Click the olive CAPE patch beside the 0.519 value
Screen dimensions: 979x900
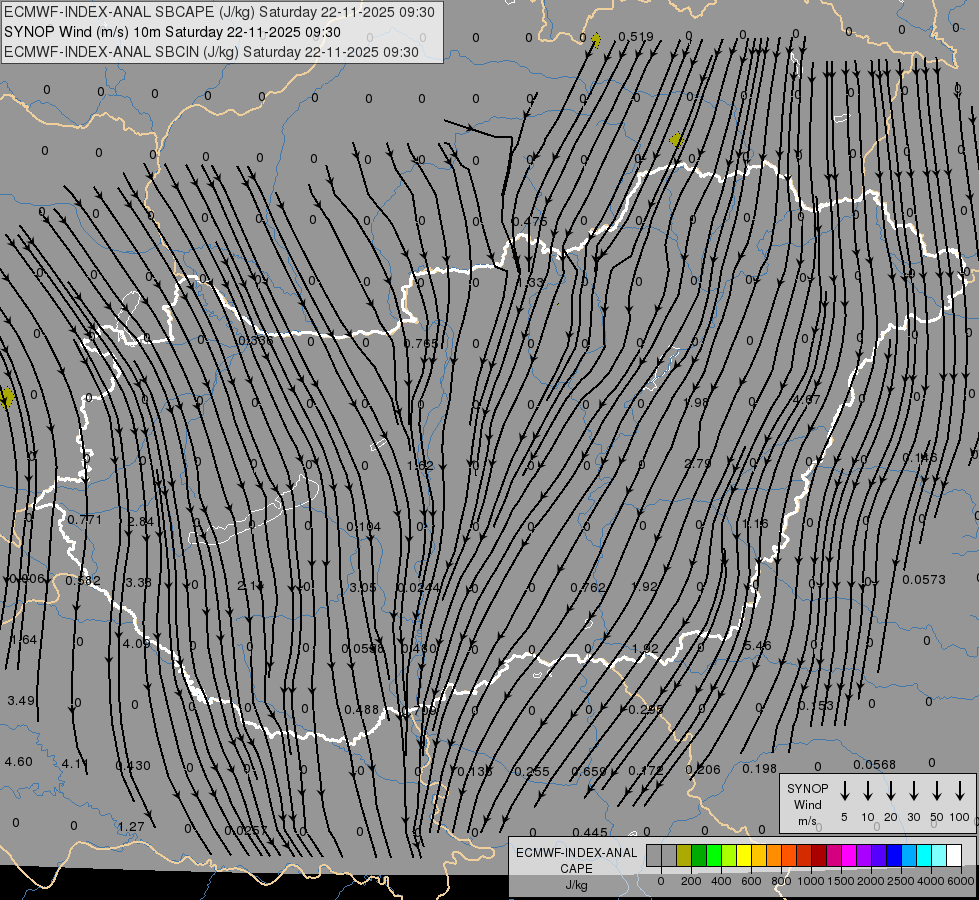click(x=596, y=41)
